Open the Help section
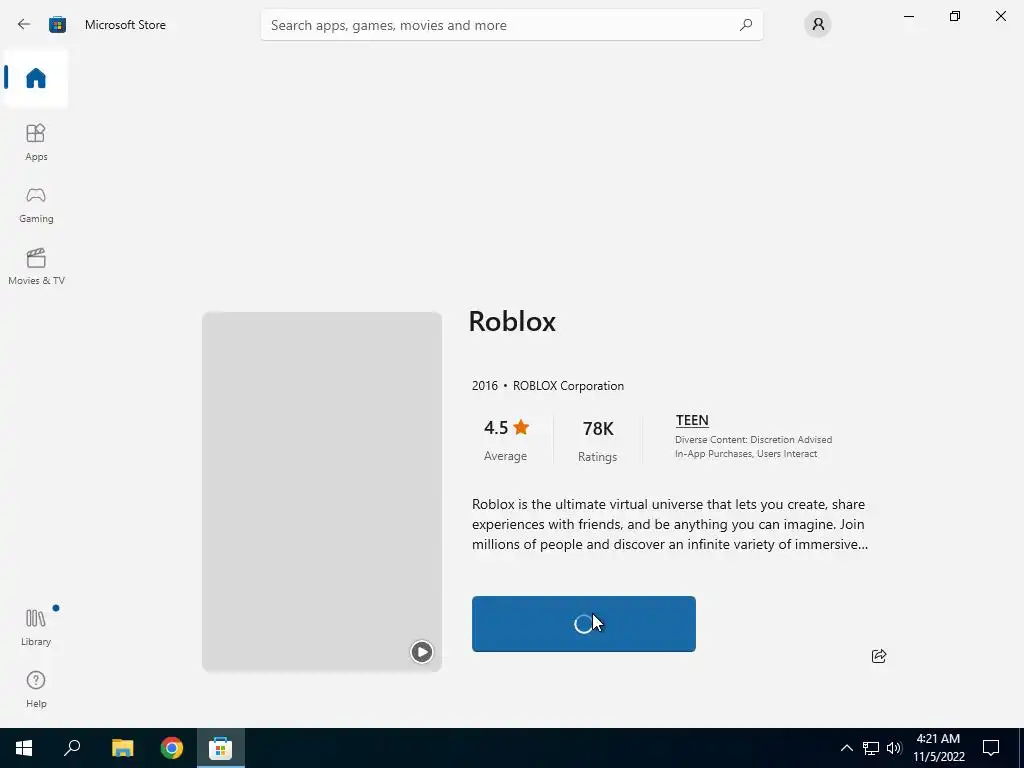Viewport: 1024px width, 768px height. (36, 690)
